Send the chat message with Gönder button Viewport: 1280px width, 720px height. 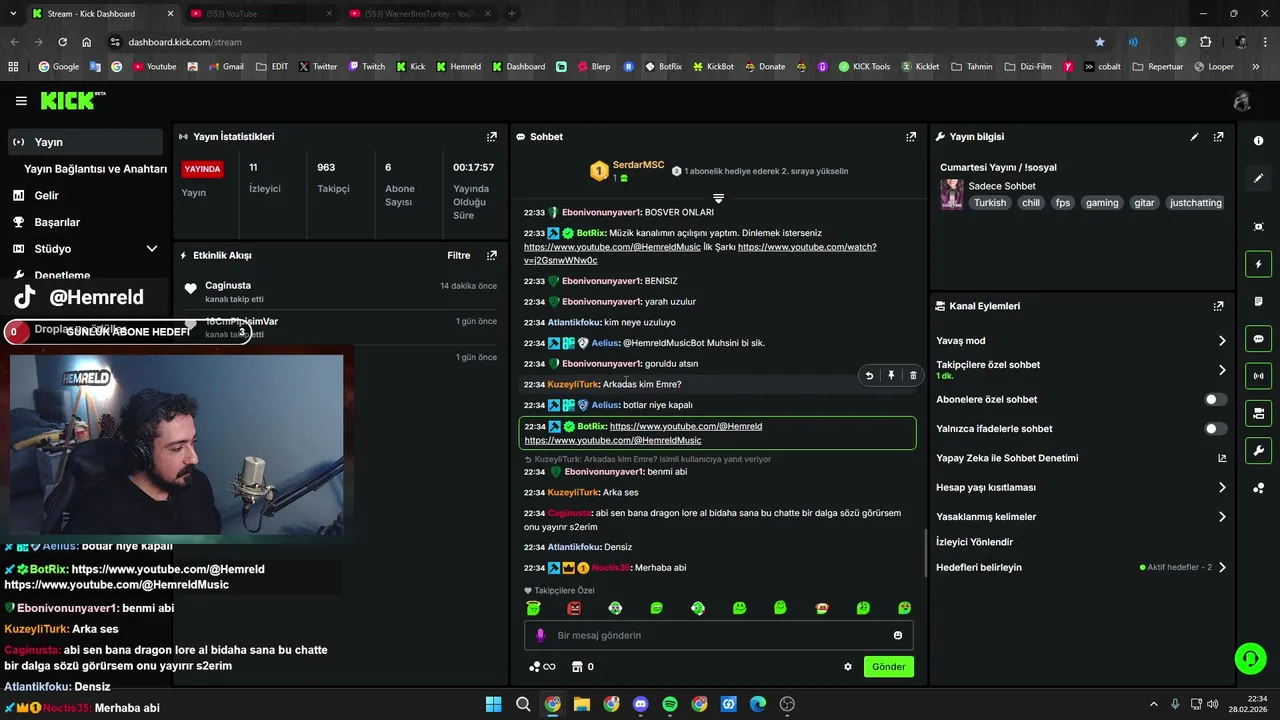point(888,667)
